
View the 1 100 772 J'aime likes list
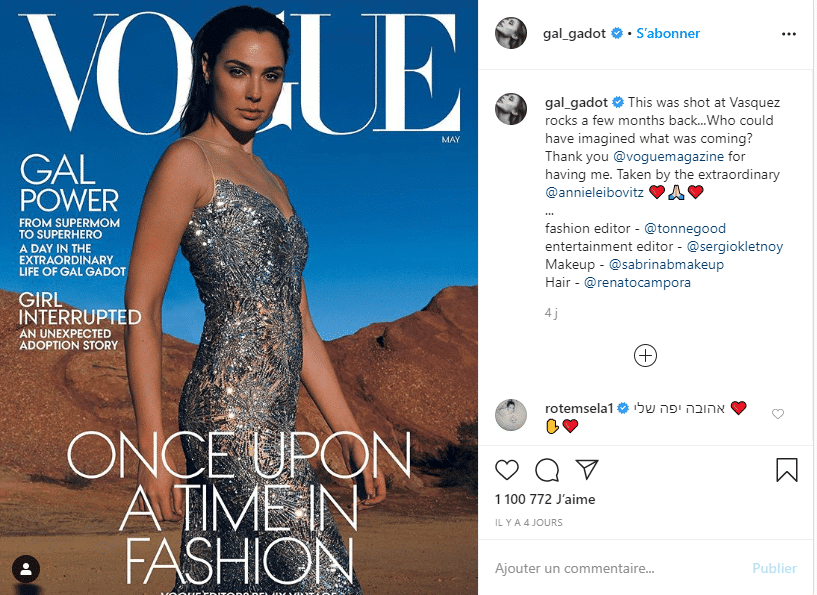(x=545, y=499)
